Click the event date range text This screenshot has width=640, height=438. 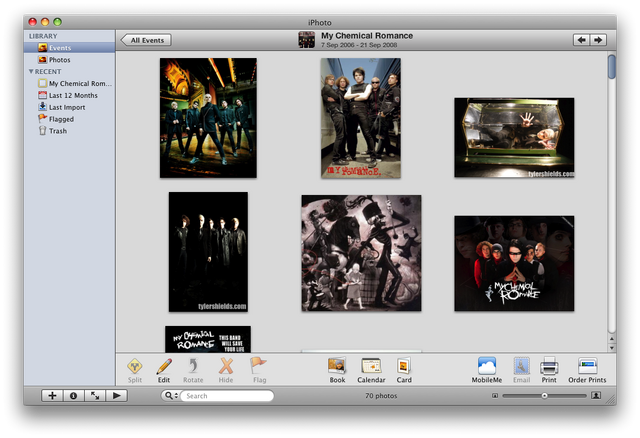[359, 45]
